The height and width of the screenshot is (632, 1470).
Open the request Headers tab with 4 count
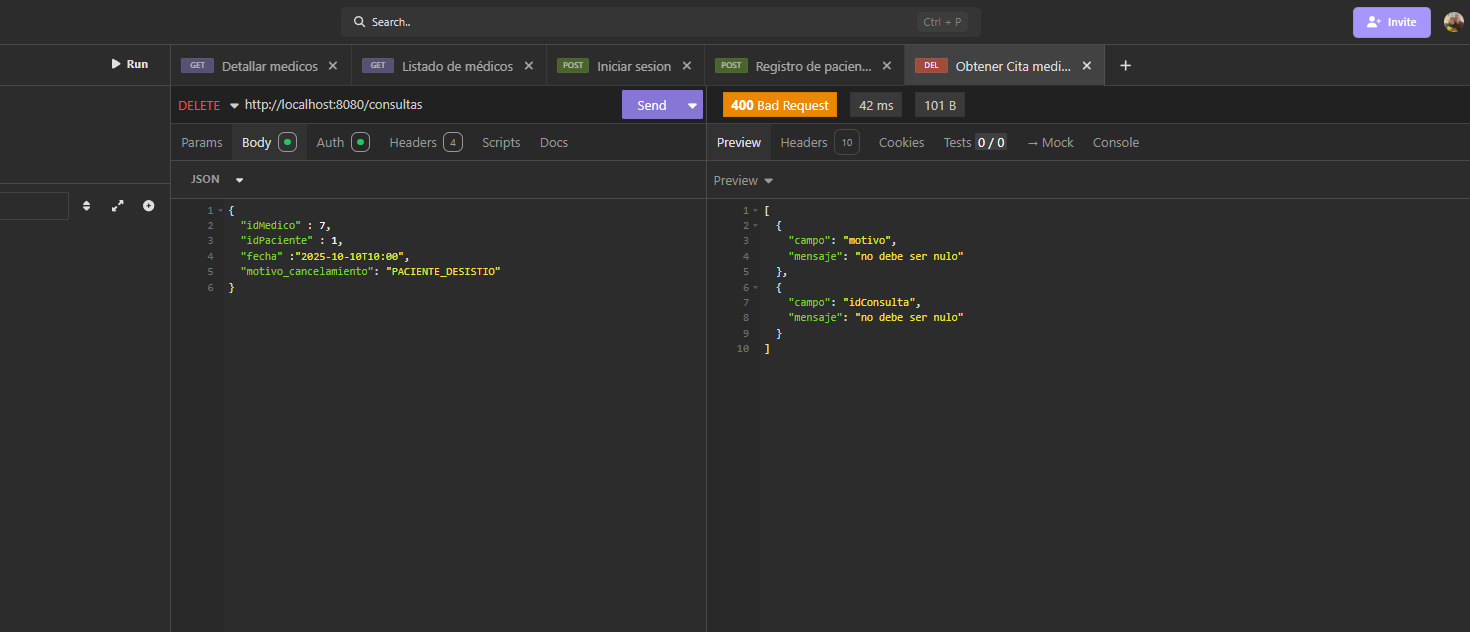click(x=426, y=143)
